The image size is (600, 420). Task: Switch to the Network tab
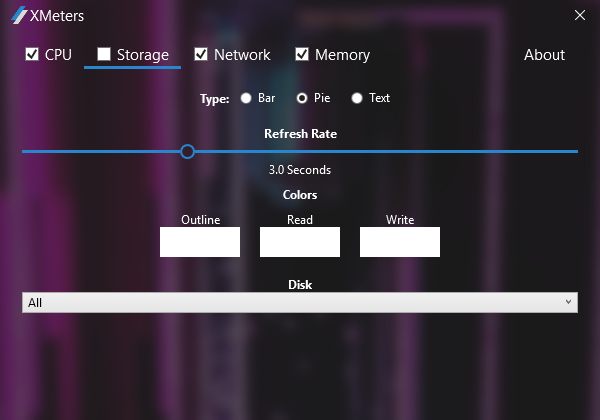(x=242, y=55)
